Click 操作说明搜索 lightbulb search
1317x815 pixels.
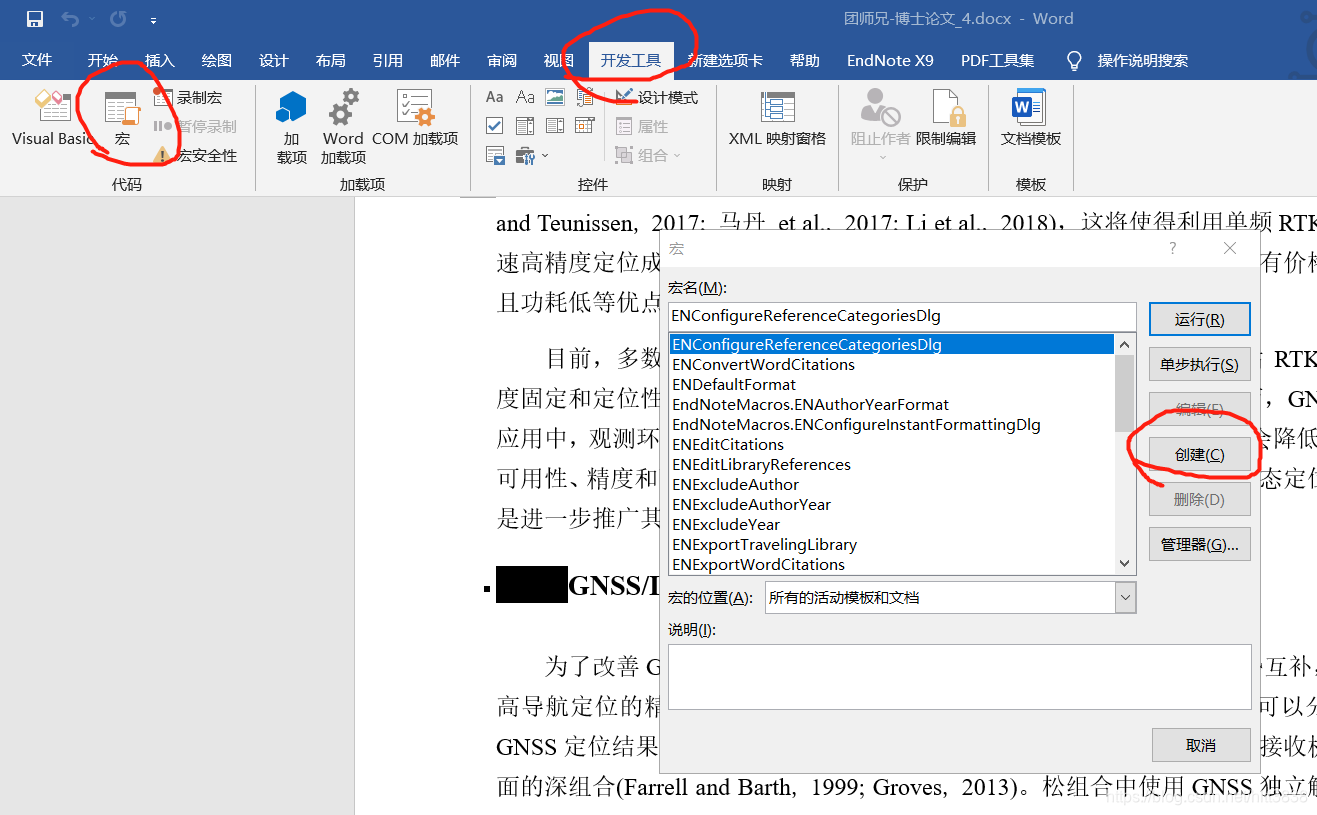coord(1128,61)
